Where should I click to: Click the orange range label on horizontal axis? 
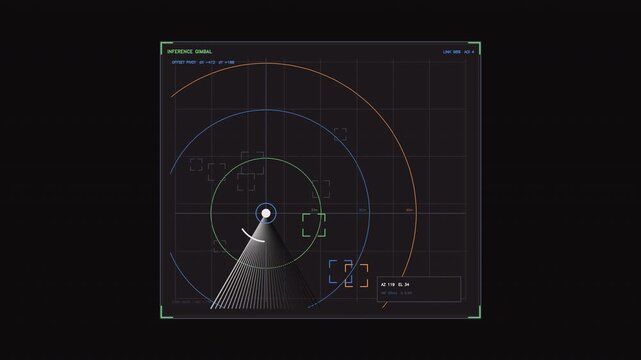tap(409, 210)
